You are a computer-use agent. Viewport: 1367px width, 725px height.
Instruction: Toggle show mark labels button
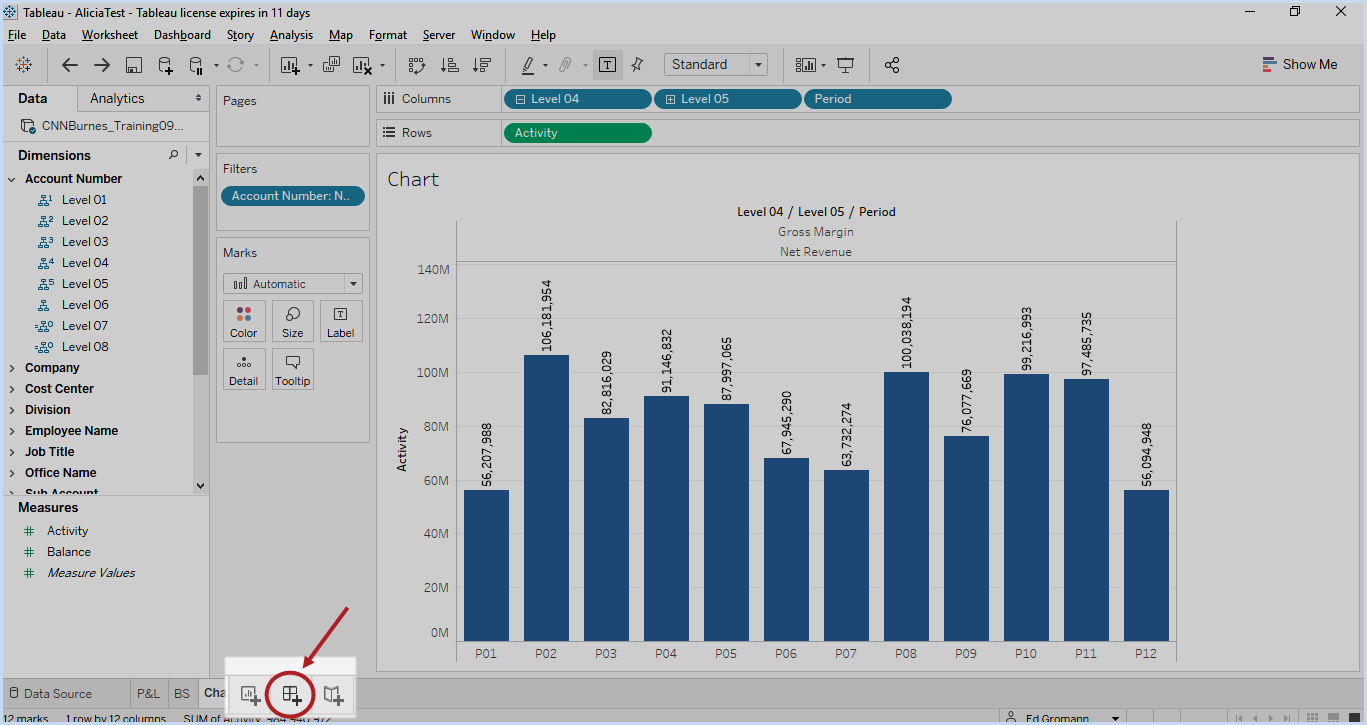607,65
